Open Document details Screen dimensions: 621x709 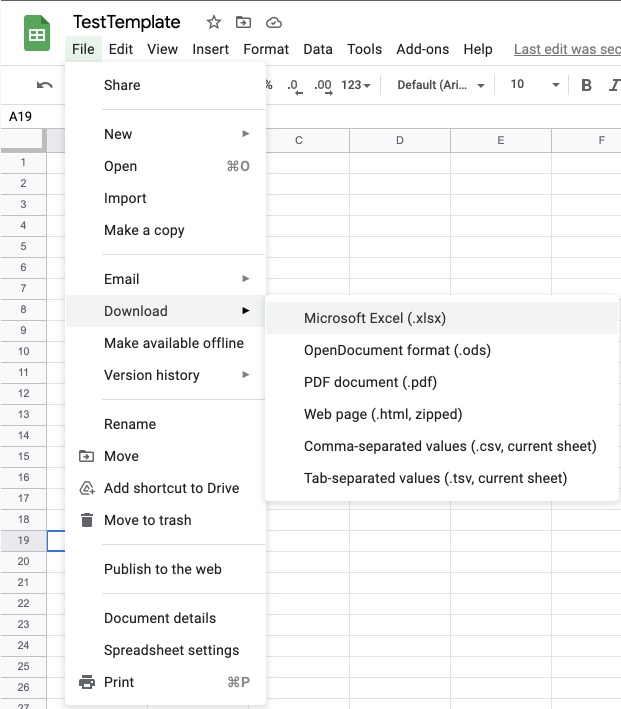pyautogui.click(x=166, y=618)
